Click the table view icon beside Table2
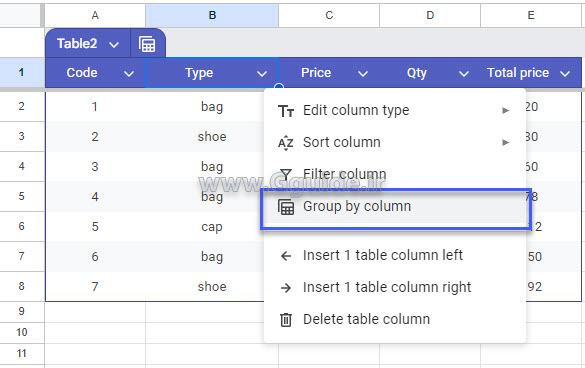This screenshot has height=368, width=585. (147, 44)
